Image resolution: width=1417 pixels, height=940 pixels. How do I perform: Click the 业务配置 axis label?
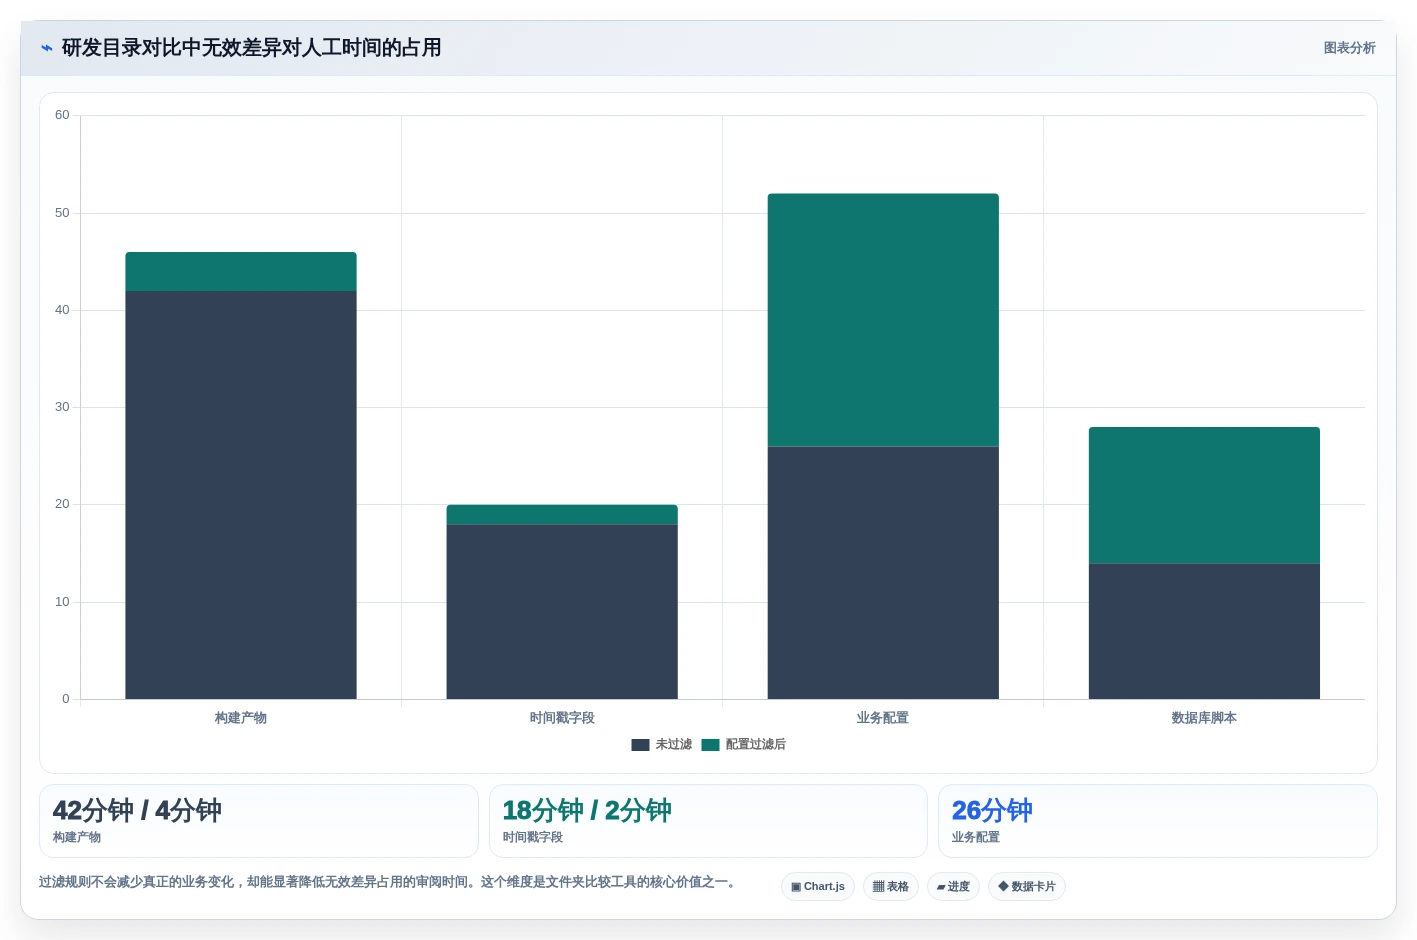point(883,718)
